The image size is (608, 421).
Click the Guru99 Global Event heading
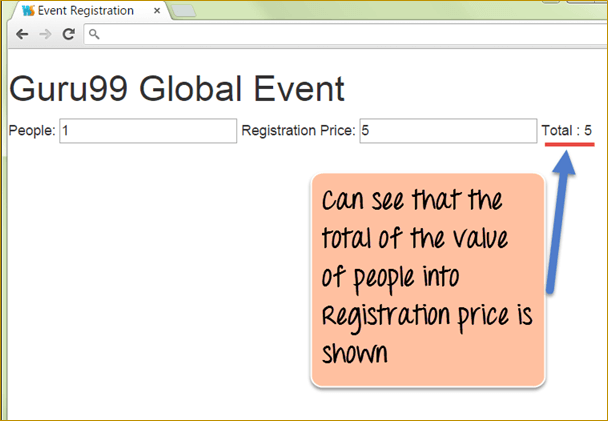pyautogui.click(x=176, y=89)
